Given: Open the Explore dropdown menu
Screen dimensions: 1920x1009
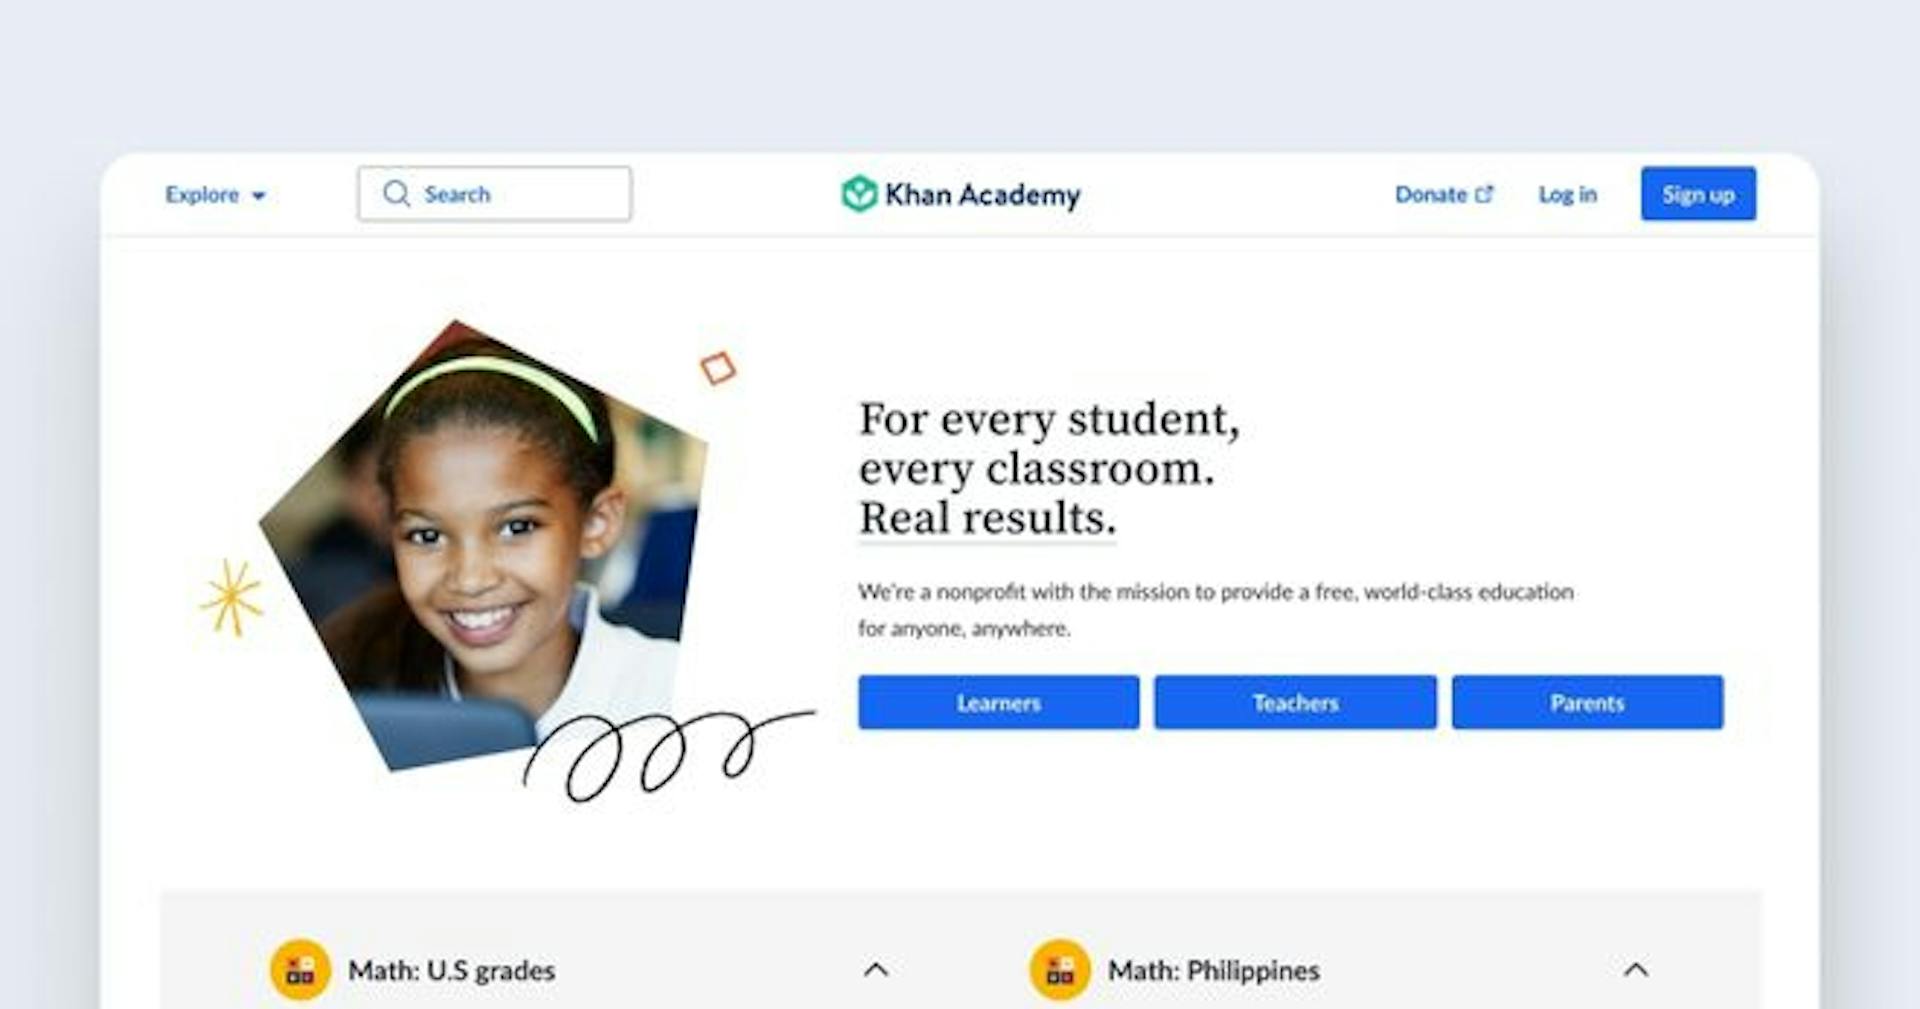Looking at the screenshot, I should coord(215,194).
